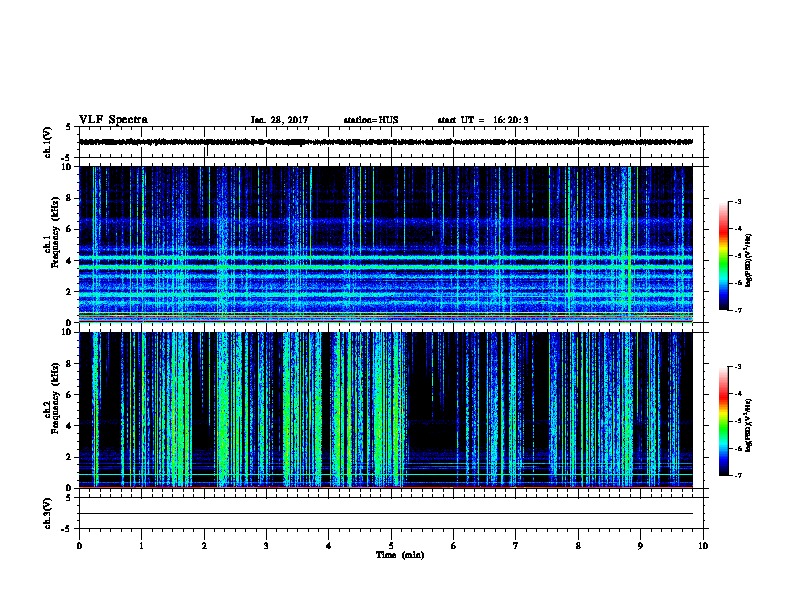Viewport: 792px width, 612px height.
Task: Click the time axis tick label "3"
Action: pyautogui.click(x=266, y=546)
